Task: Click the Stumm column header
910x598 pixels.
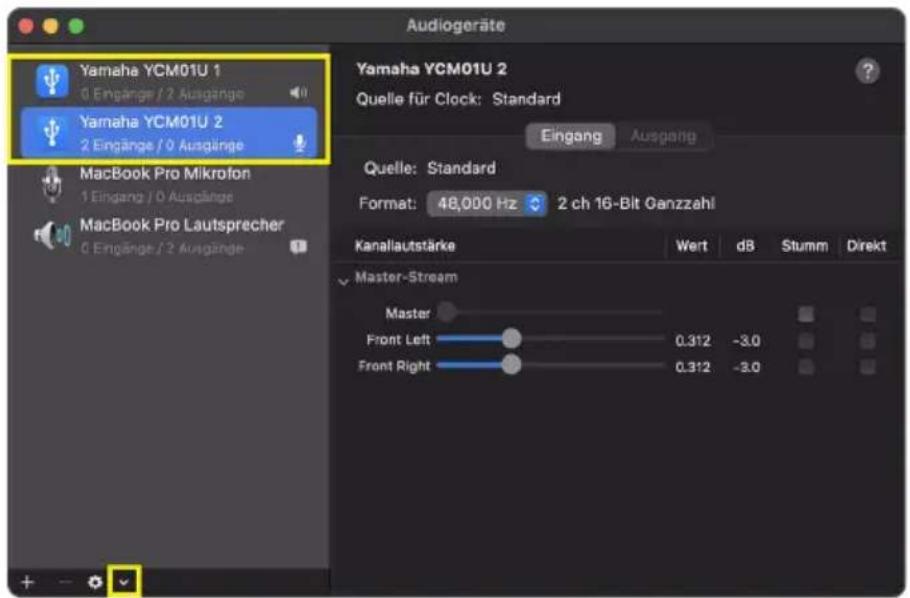Action: [804, 246]
